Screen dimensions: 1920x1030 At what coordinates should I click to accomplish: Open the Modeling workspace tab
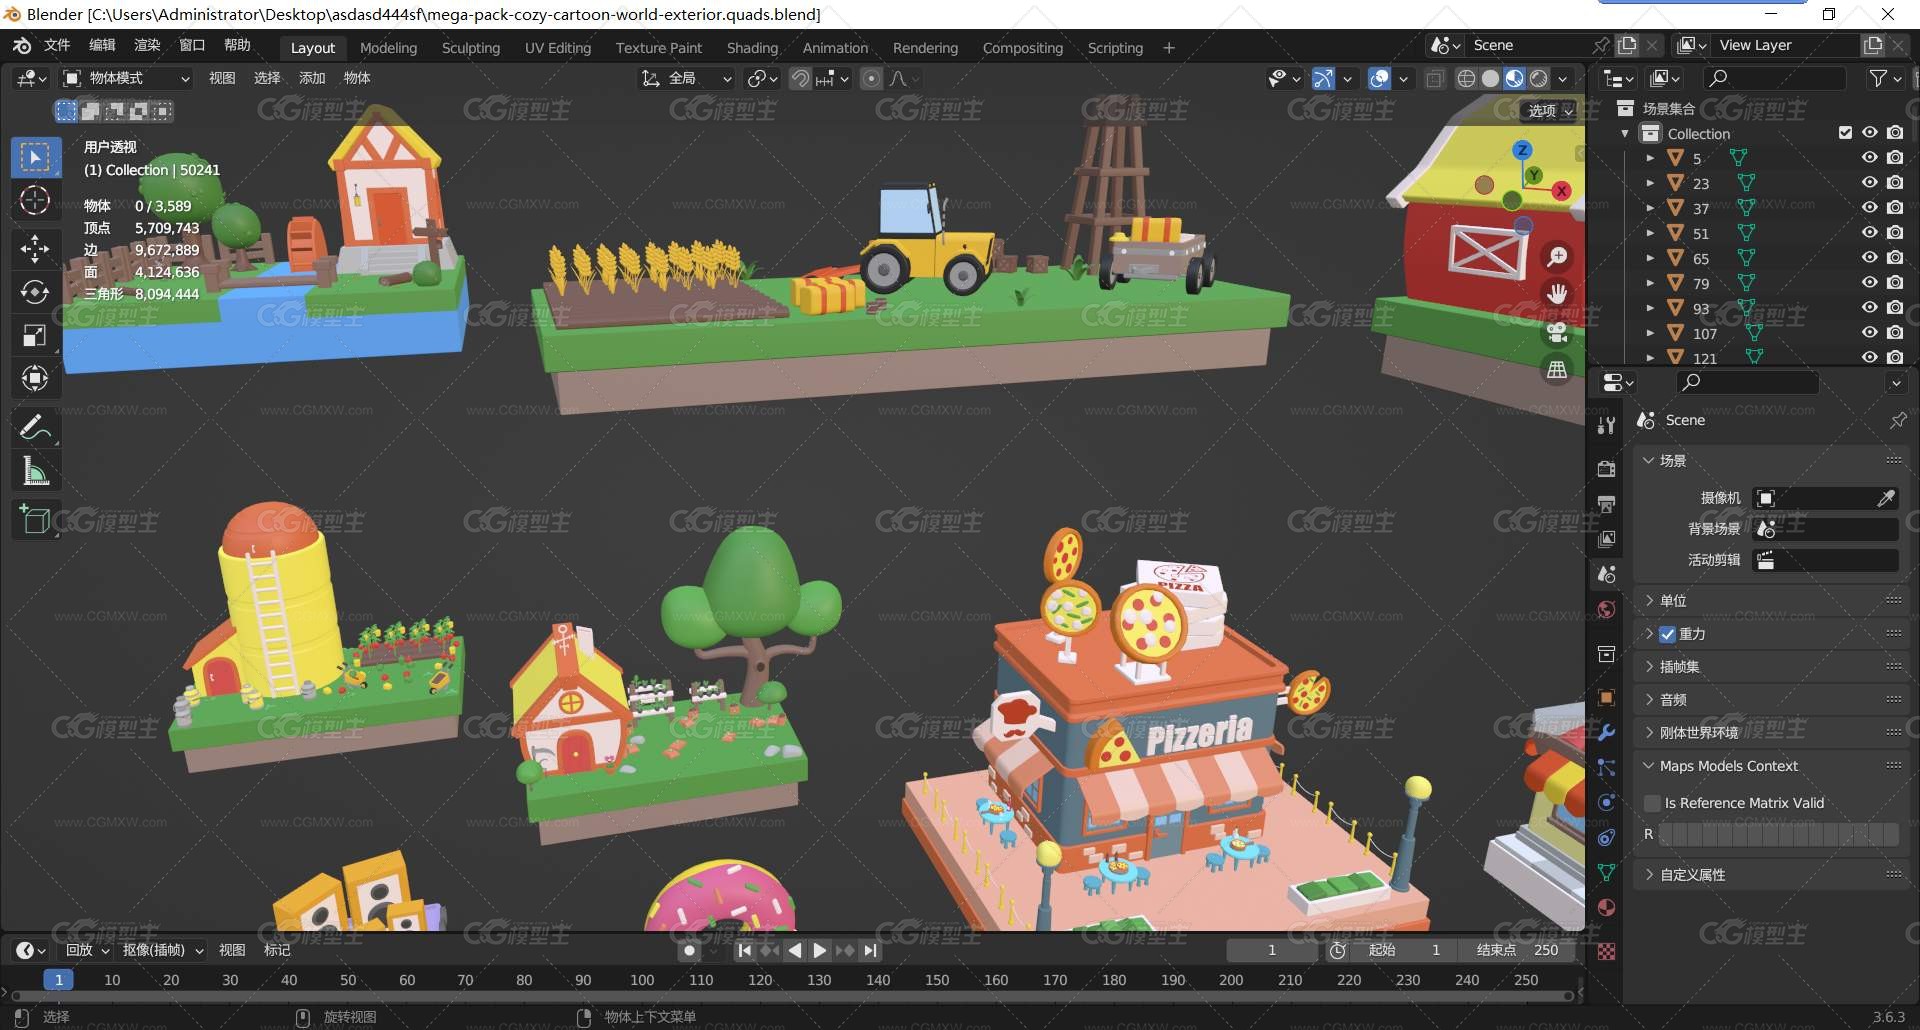click(x=388, y=48)
